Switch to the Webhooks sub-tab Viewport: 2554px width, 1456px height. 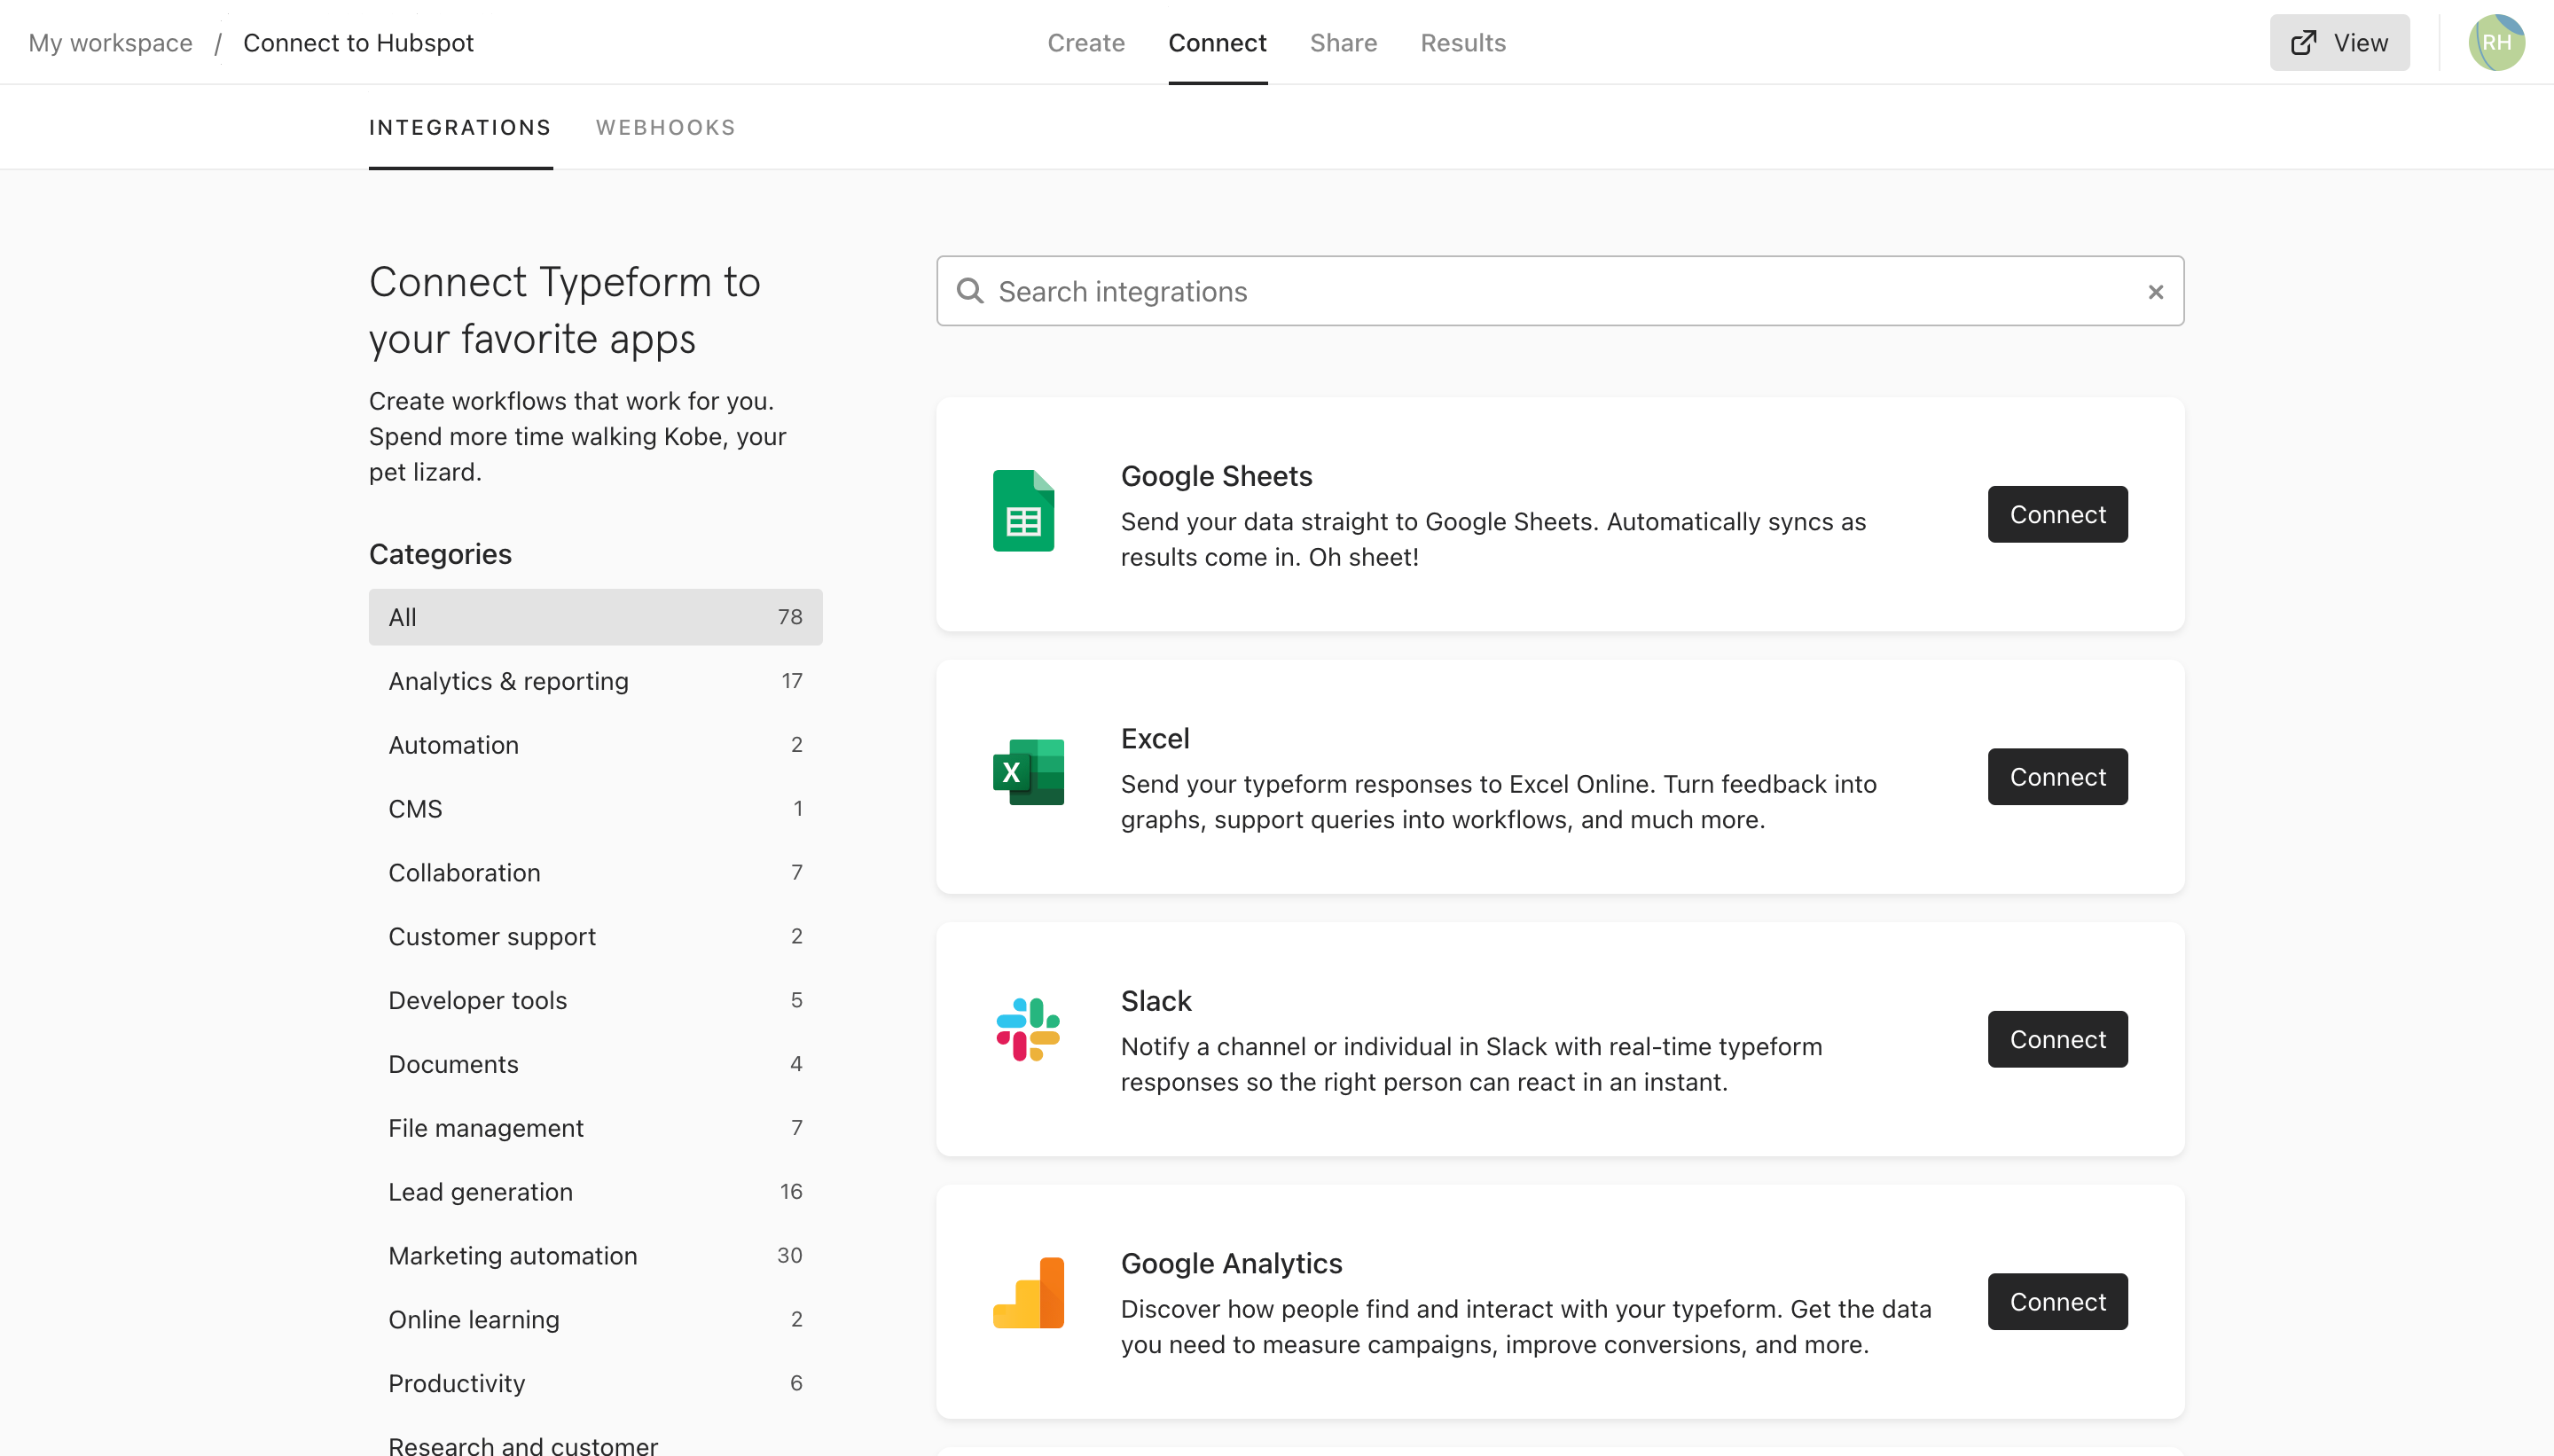(666, 127)
